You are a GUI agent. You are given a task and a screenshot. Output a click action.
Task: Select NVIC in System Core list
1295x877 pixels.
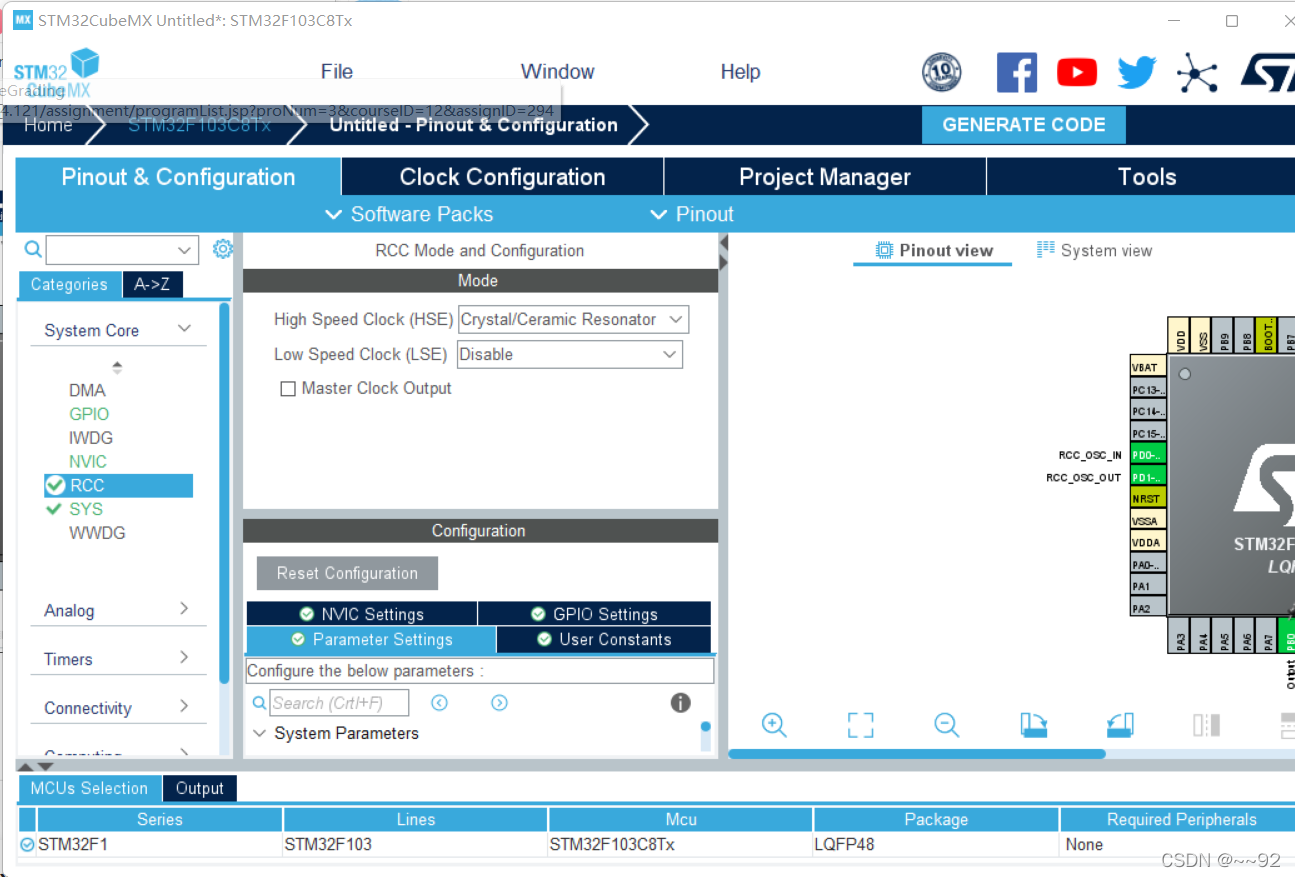point(88,462)
